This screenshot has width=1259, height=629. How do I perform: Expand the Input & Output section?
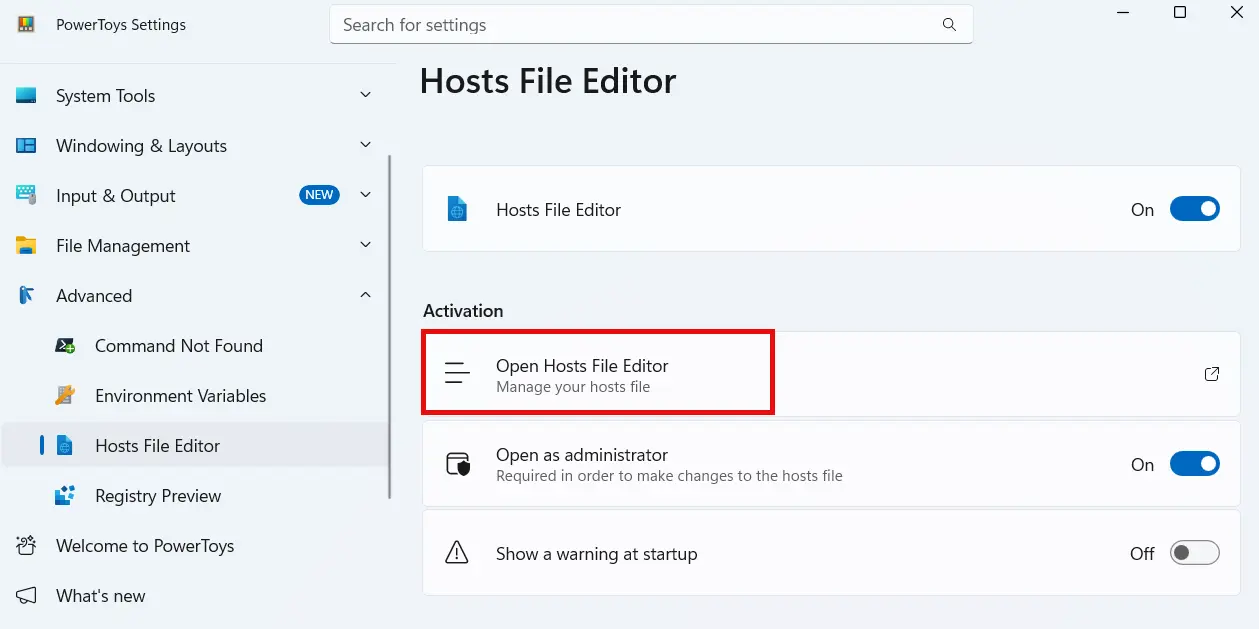[366, 195]
